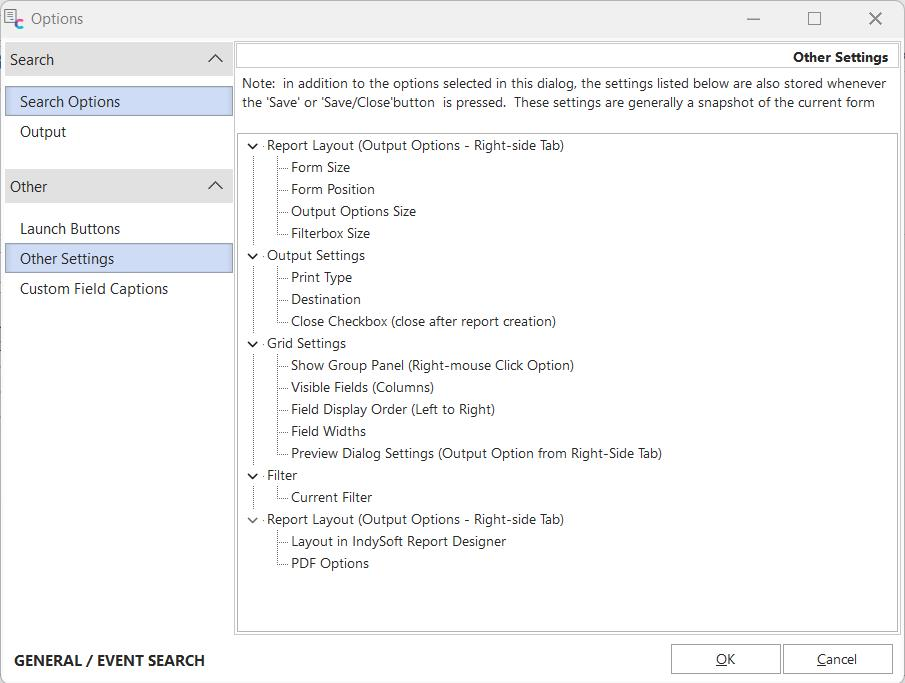905x683 pixels.
Task: Click the PDF Options tree item
Action: click(330, 564)
